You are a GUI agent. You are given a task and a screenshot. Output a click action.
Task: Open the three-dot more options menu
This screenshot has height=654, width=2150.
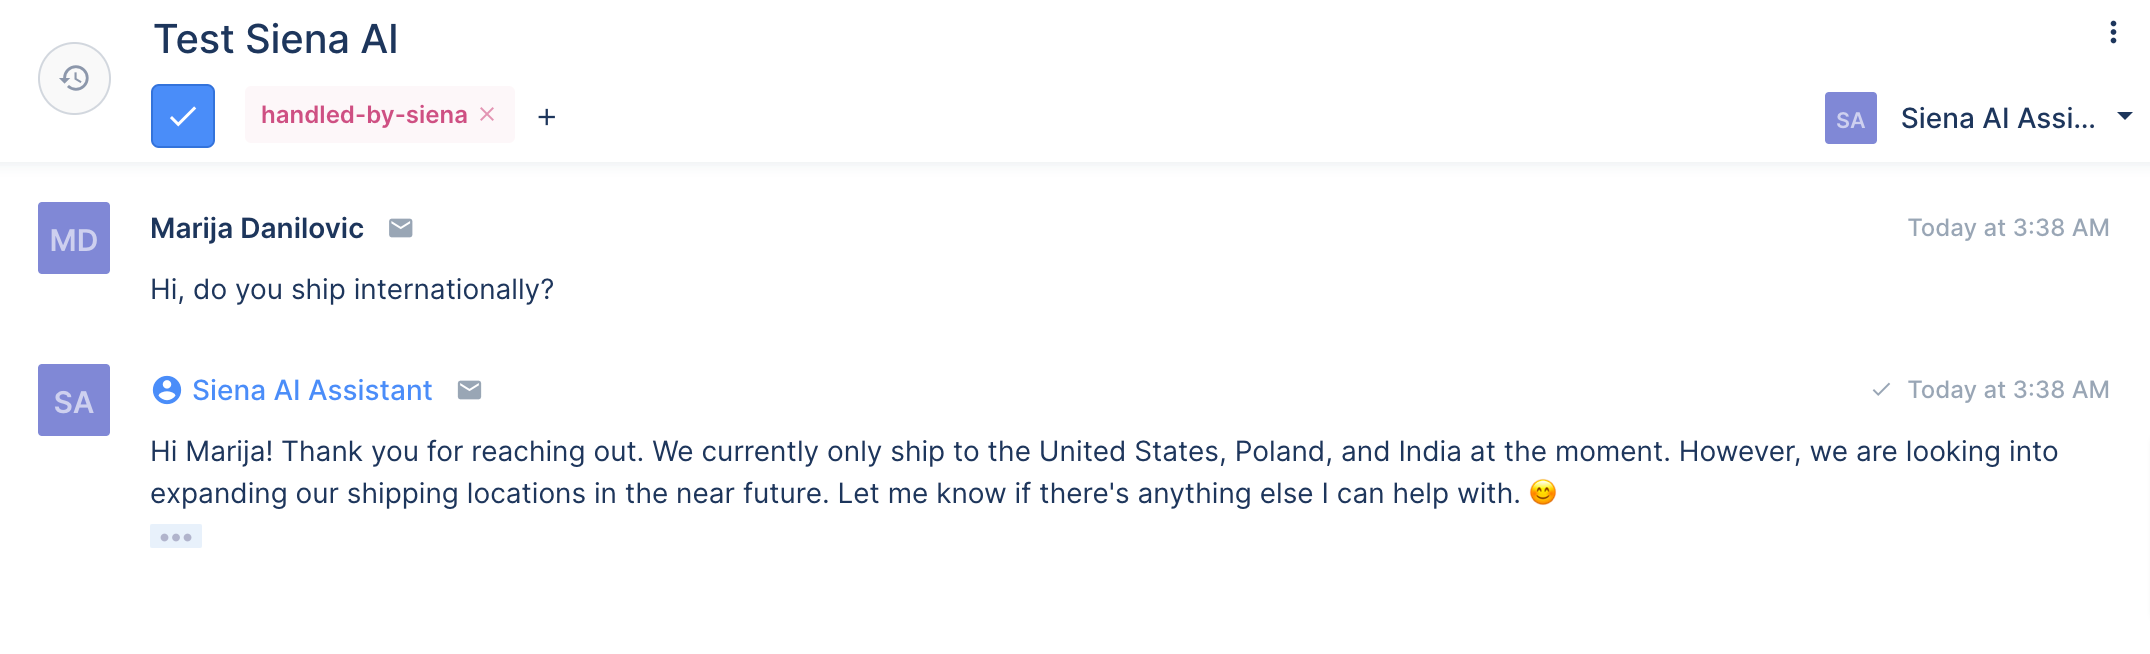tap(2113, 33)
